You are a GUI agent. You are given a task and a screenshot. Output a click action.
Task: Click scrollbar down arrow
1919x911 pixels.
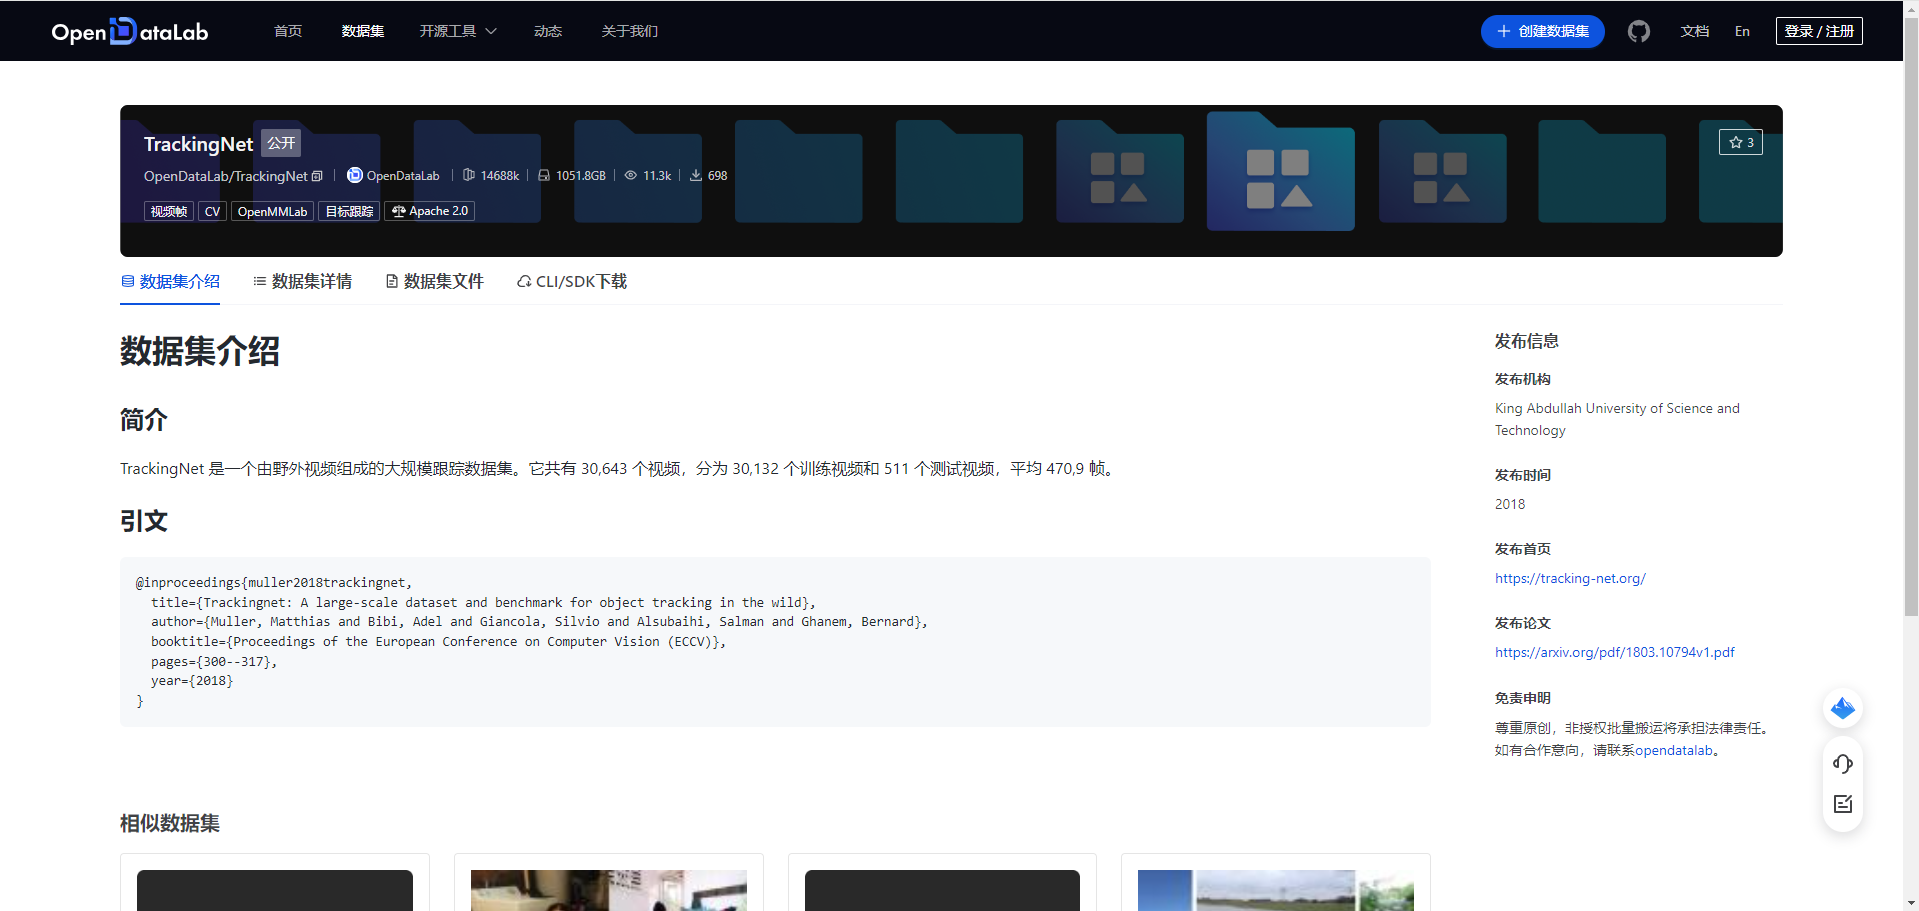pos(1910,903)
